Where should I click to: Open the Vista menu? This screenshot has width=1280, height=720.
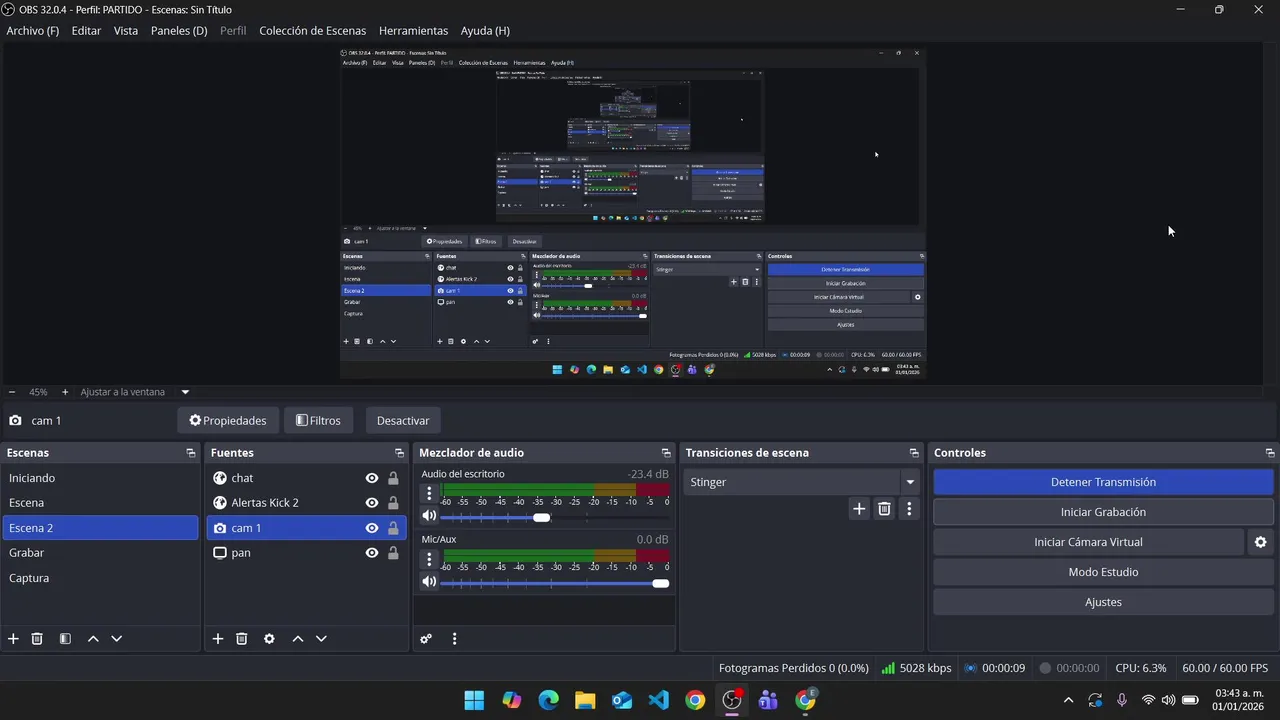click(126, 31)
